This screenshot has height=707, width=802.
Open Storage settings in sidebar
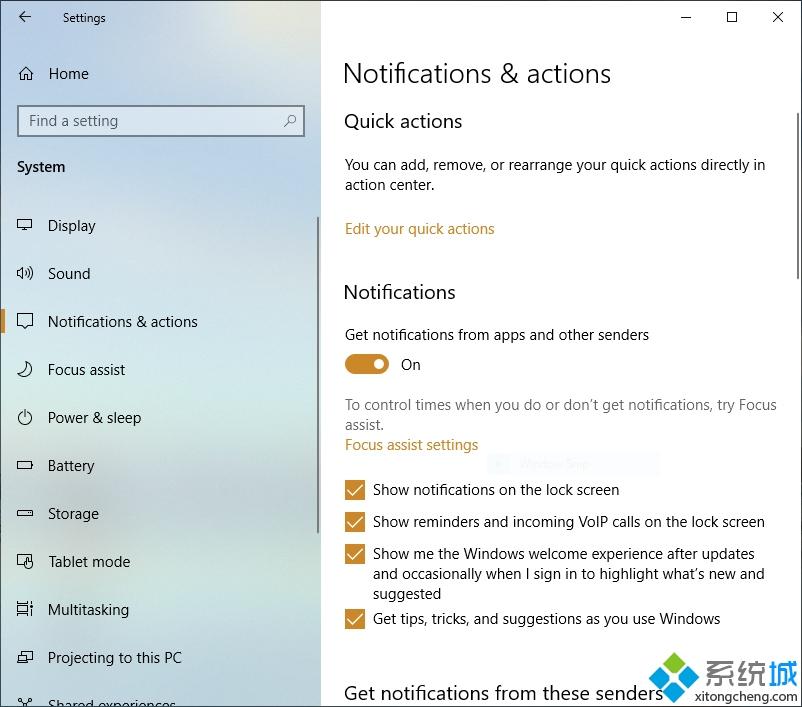(159, 513)
